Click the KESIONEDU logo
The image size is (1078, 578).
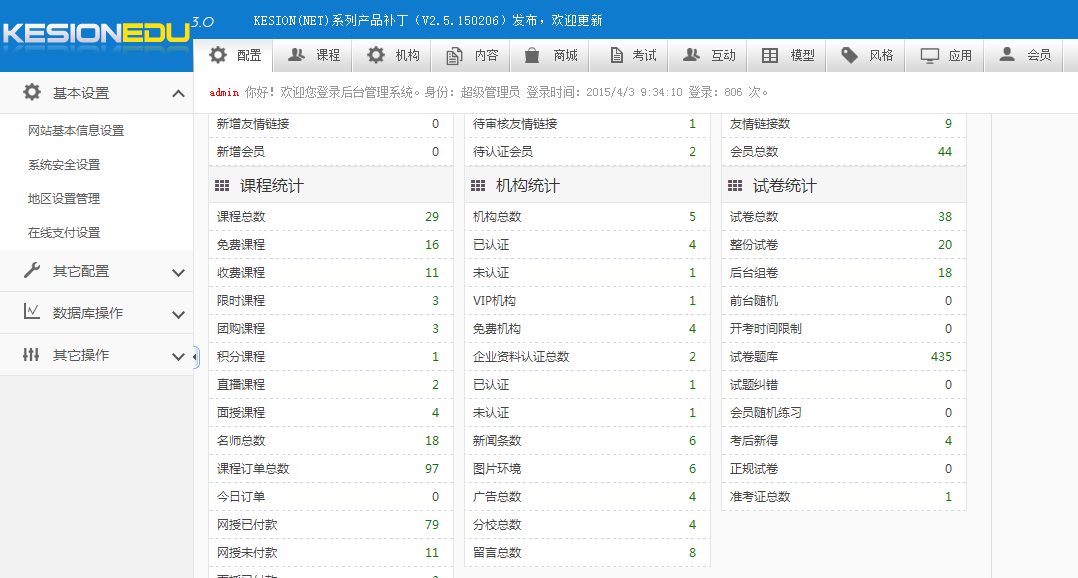(96, 34)
